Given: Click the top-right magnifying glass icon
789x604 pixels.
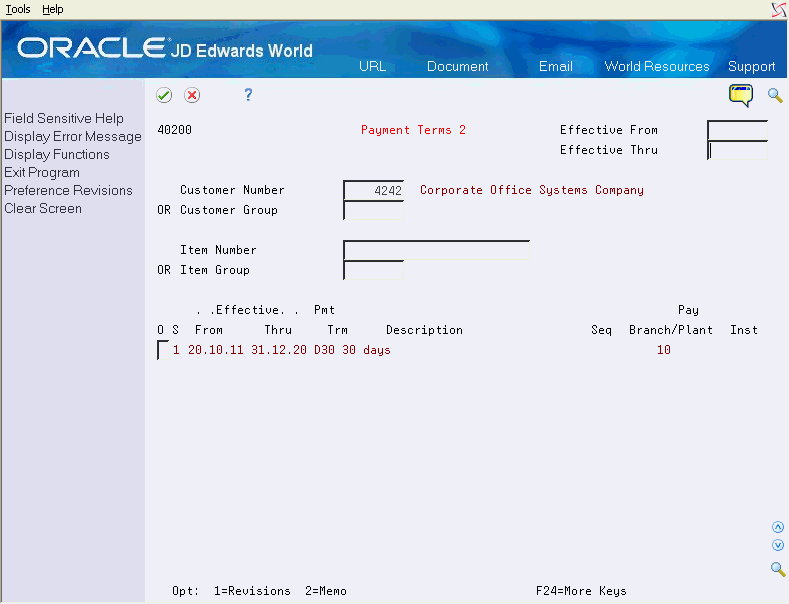Looking at the screenshot, I should (775, 95).
